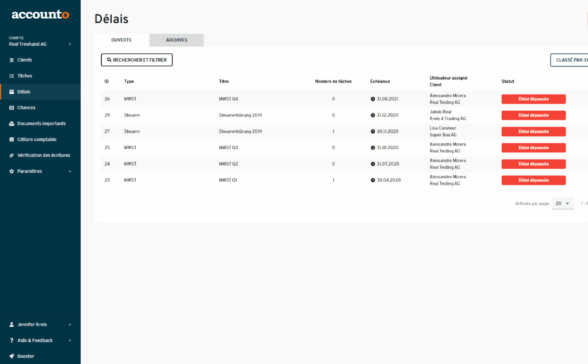The height and width of the screenshot is (364, 588).
Task: Click the Rechercher et filtrer button
Action: coord(136,60)
